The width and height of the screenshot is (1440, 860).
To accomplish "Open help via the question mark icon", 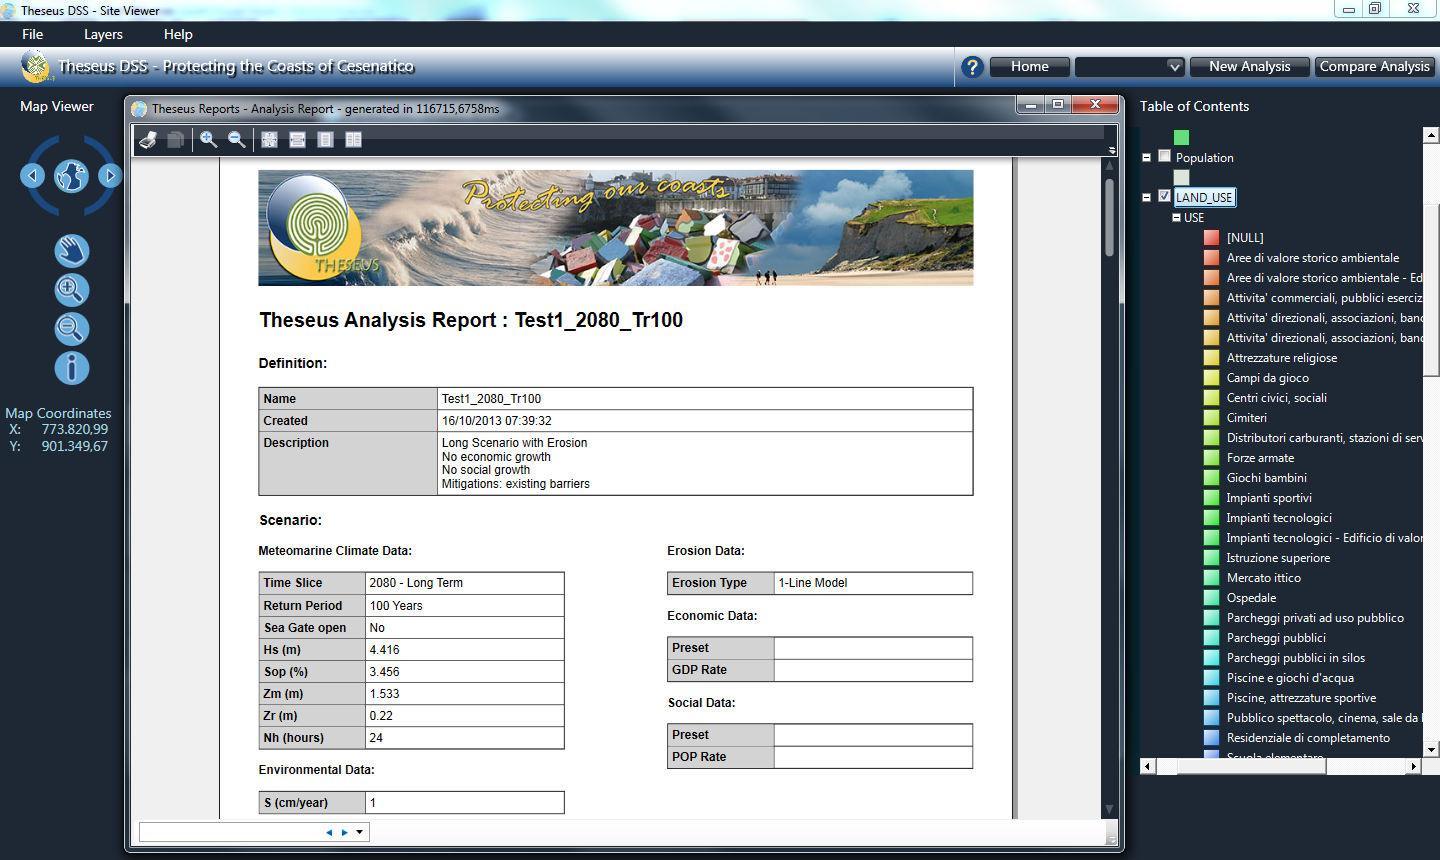I will coord(972,67).
